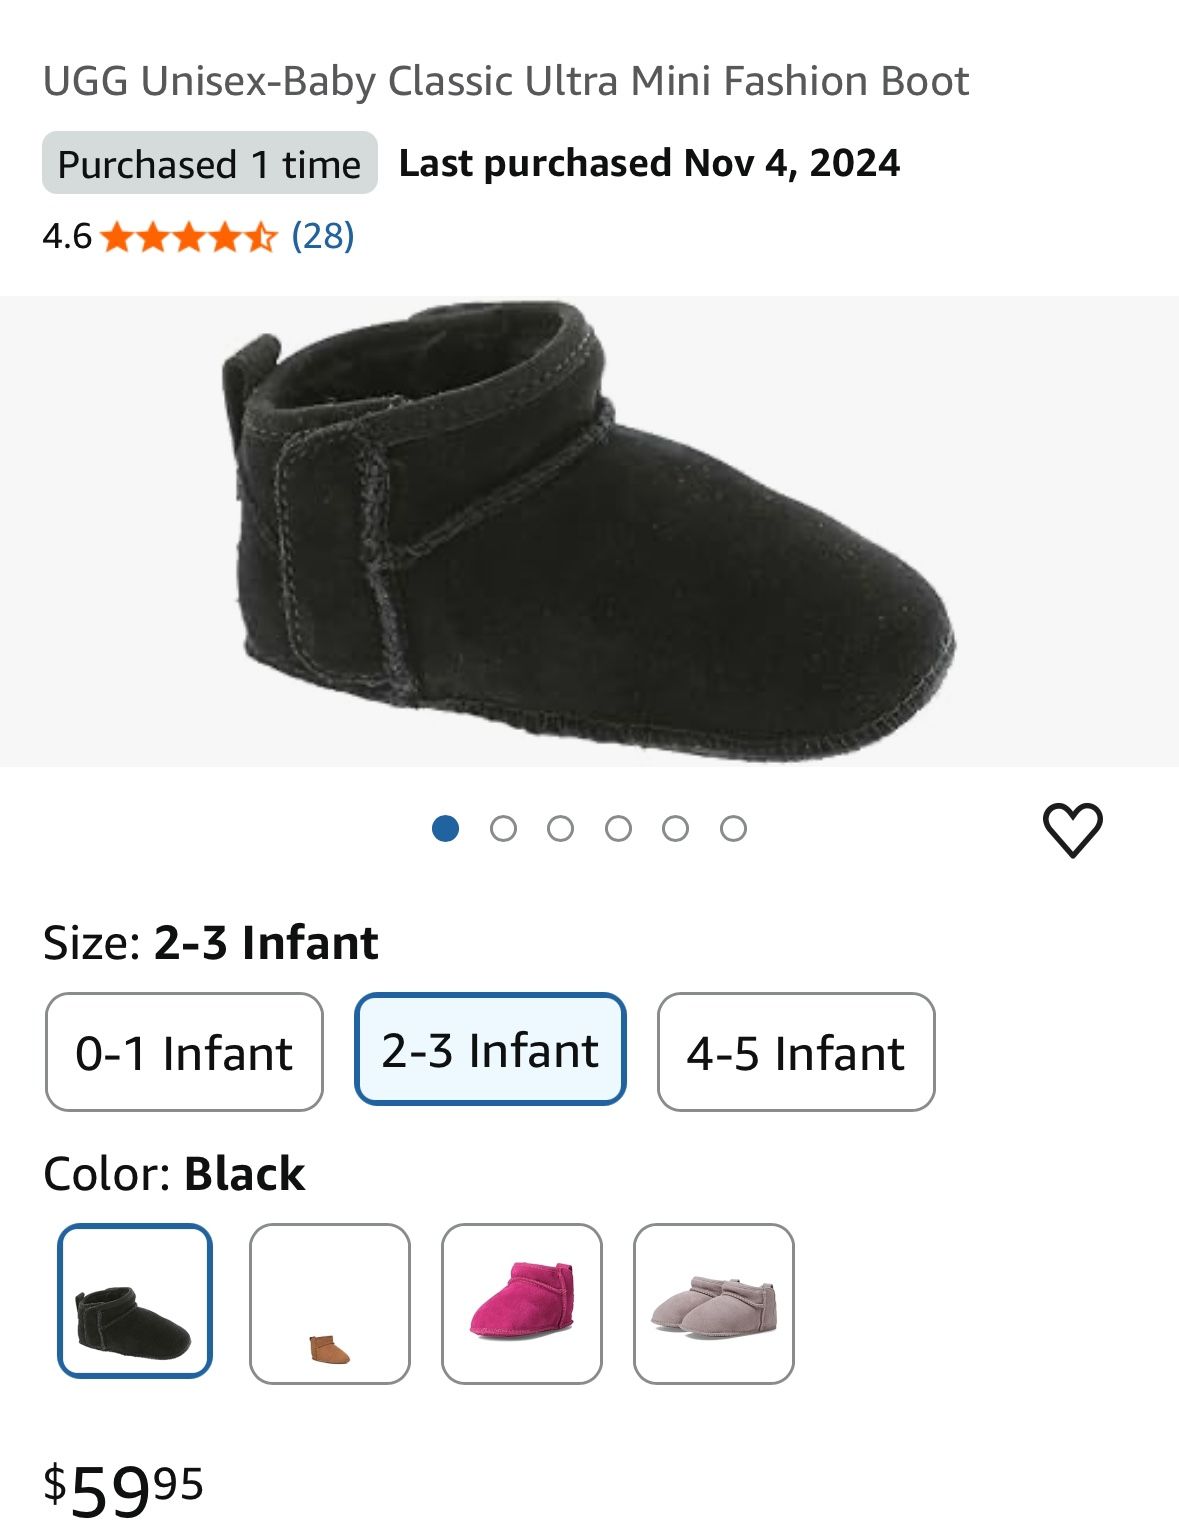Select the Black color swatch
Screen dimensions: 1179x1538
pos(135,1301)
